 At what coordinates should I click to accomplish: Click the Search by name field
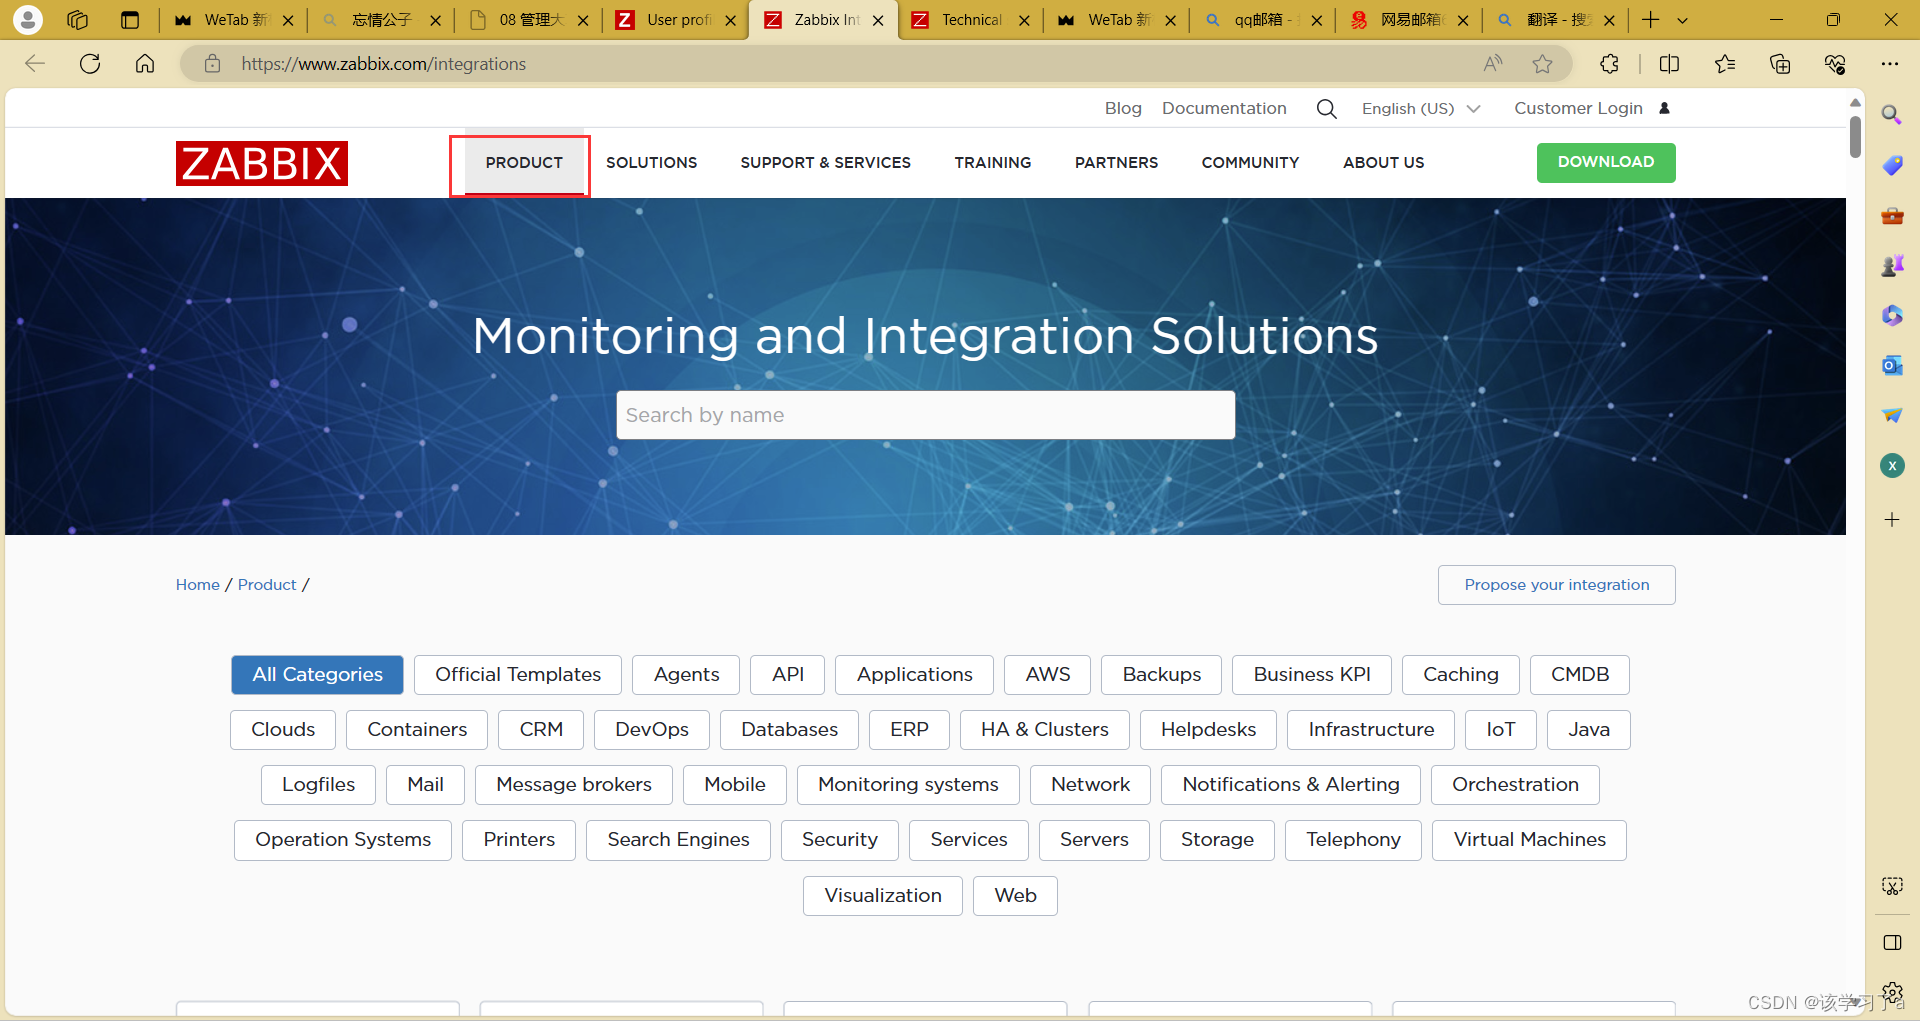tap(925, 415)
